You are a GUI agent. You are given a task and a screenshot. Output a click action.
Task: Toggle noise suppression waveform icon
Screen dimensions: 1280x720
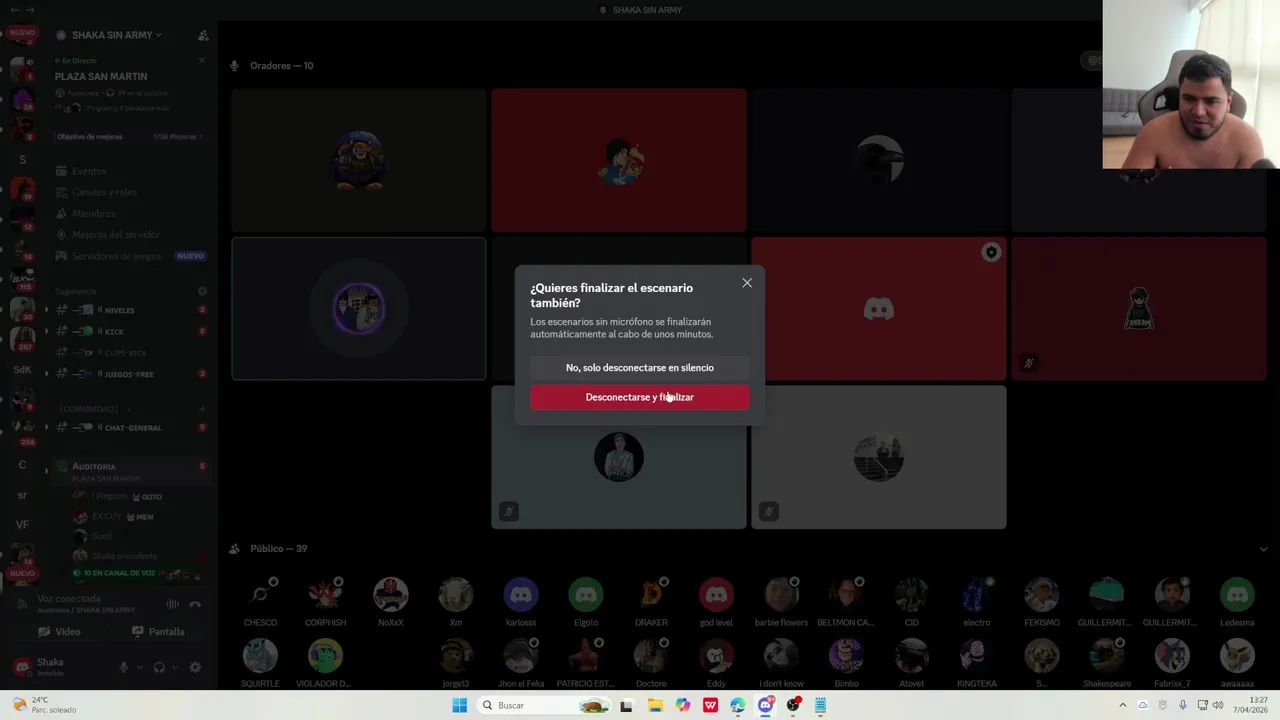click(x=172, y=604)
